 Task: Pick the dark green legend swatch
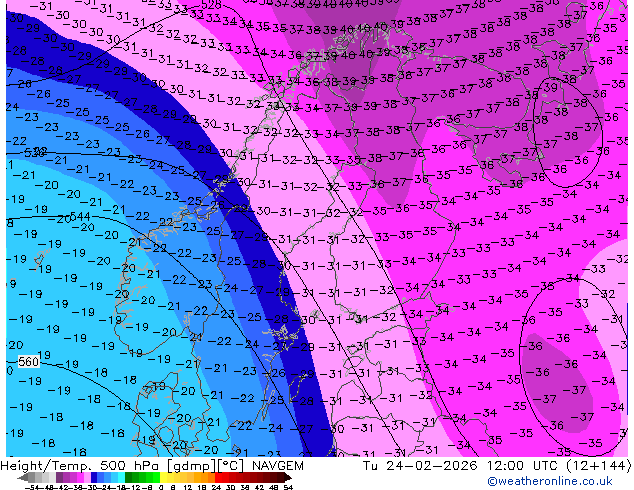[x=129, y=478]
